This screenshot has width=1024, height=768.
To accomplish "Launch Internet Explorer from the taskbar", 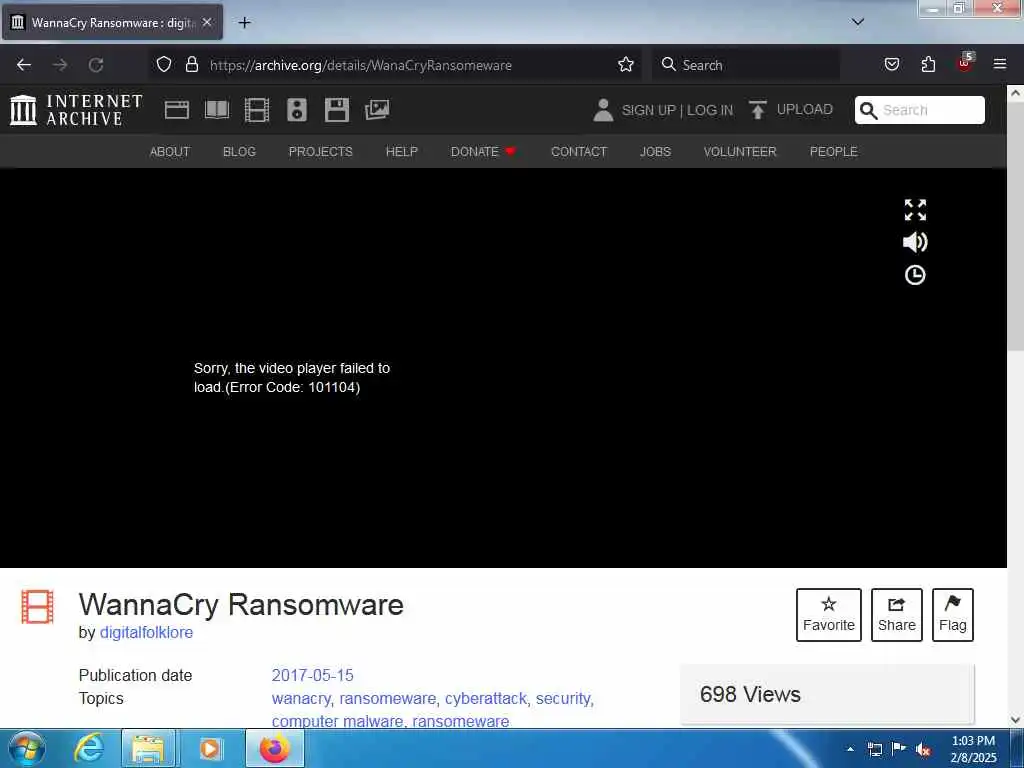I will [x=88, y=748].
